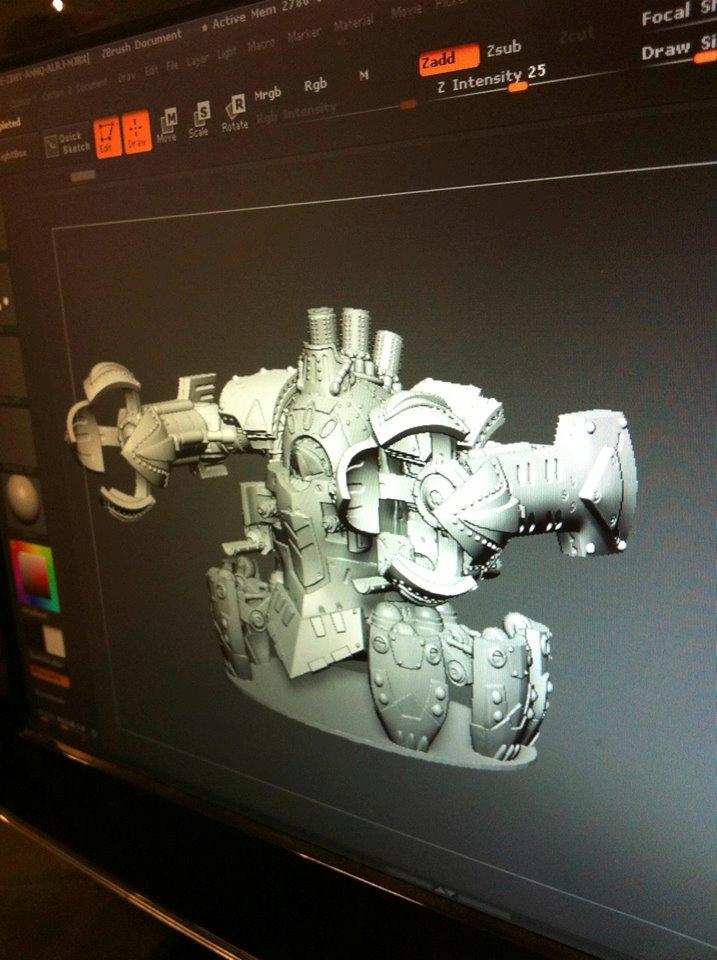Open Quick Sketch mode
The width and height of the screenshot is (717, 960).
(68, 143)
